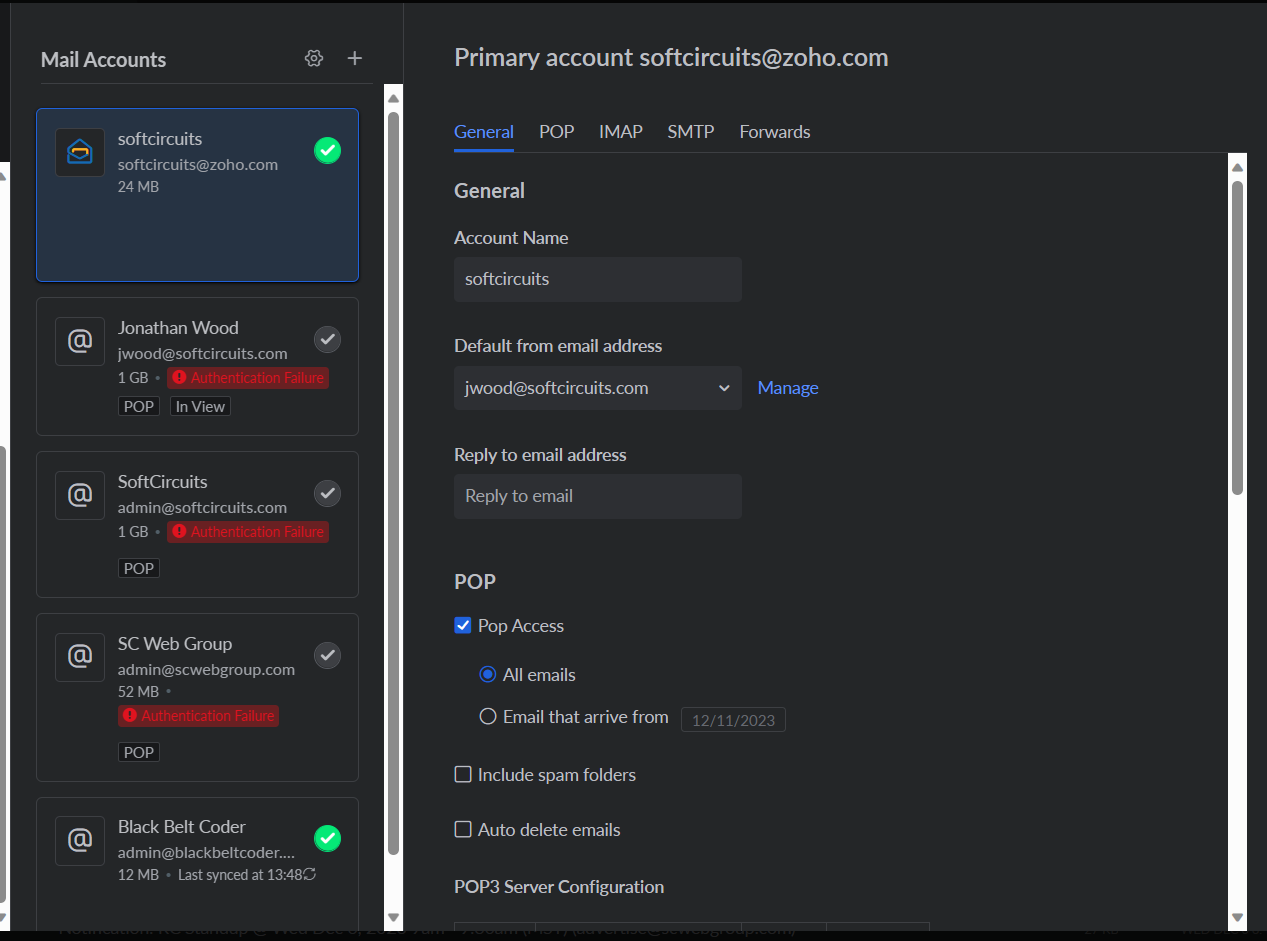Click Authentication Failure badge on admin@softcircuits.com
1267x941 pixels.
tap(248, 532)
